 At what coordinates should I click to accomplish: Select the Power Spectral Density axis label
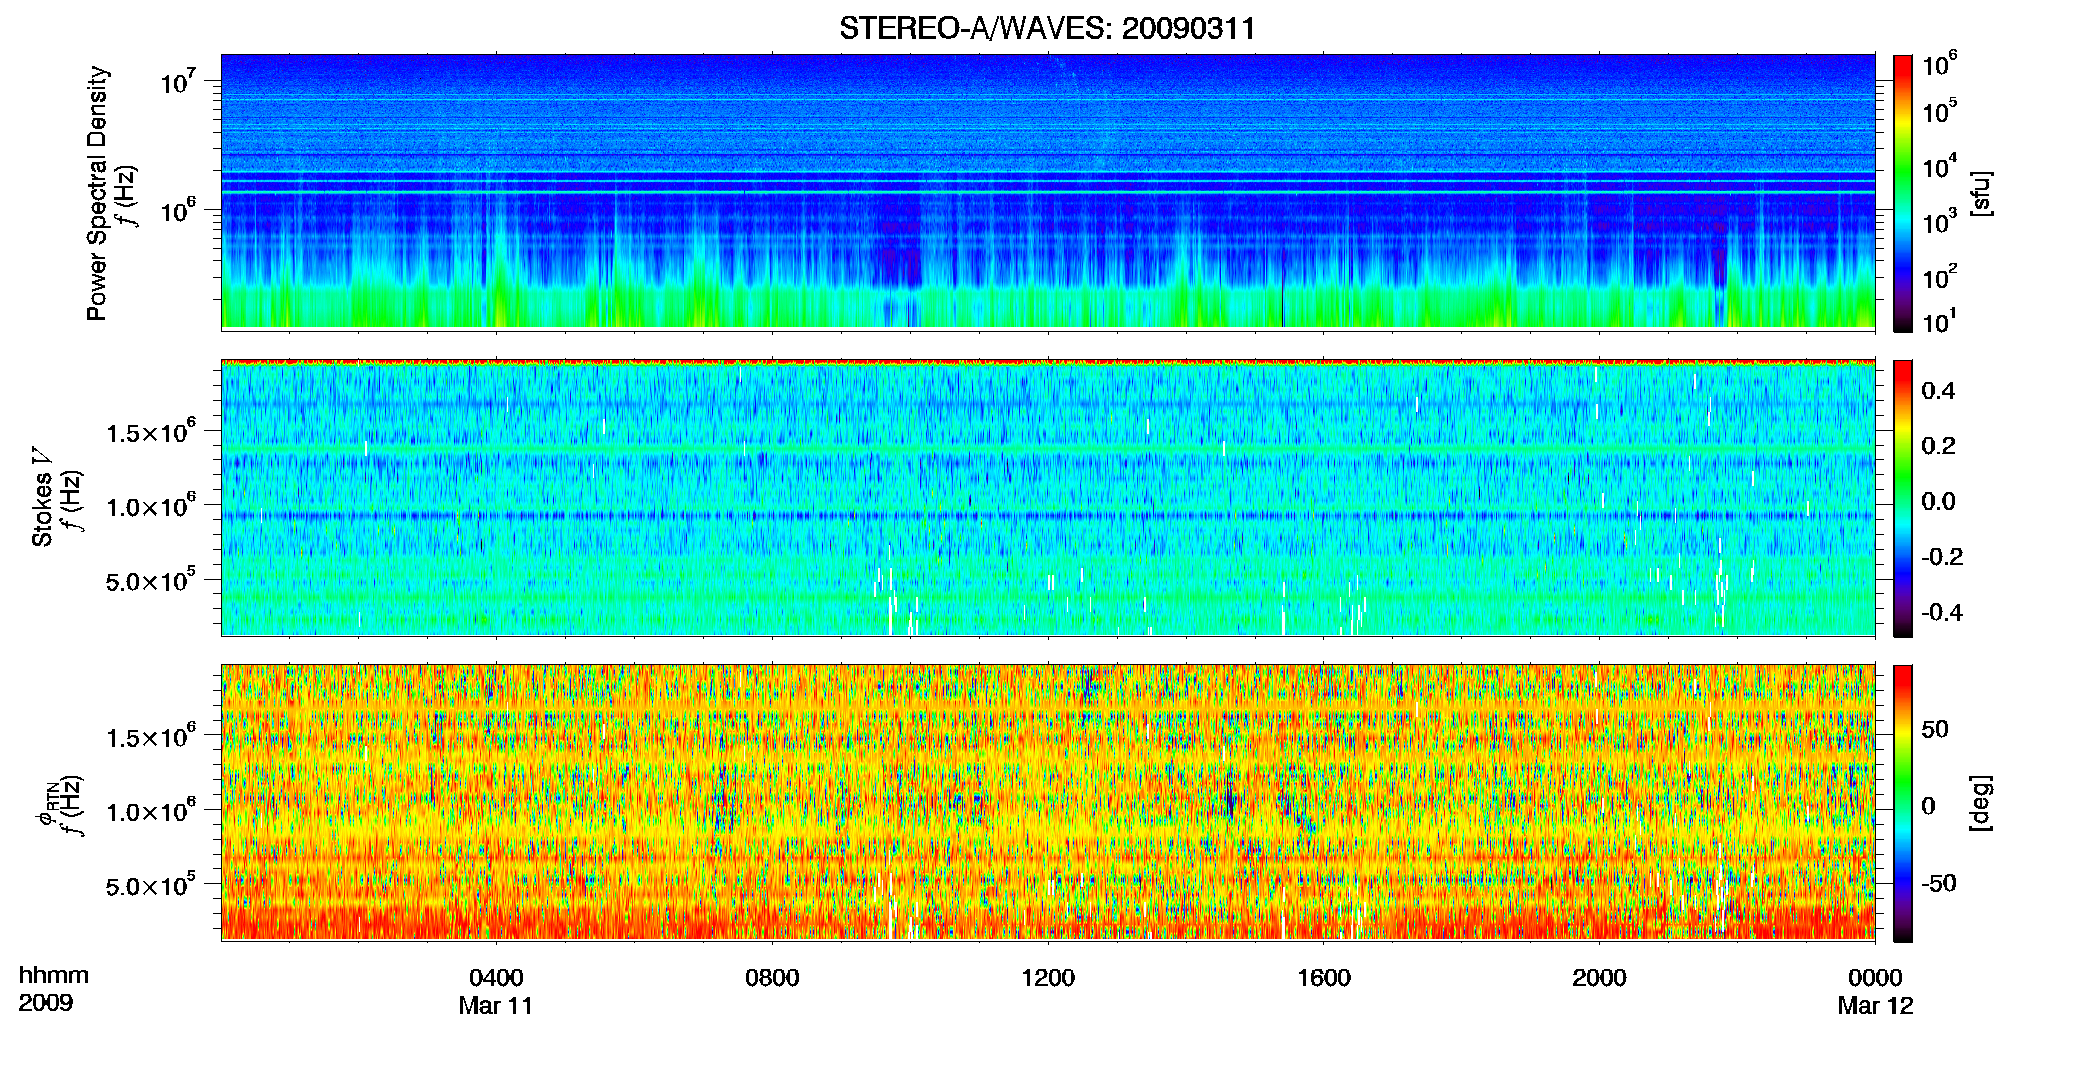point(97,193)
